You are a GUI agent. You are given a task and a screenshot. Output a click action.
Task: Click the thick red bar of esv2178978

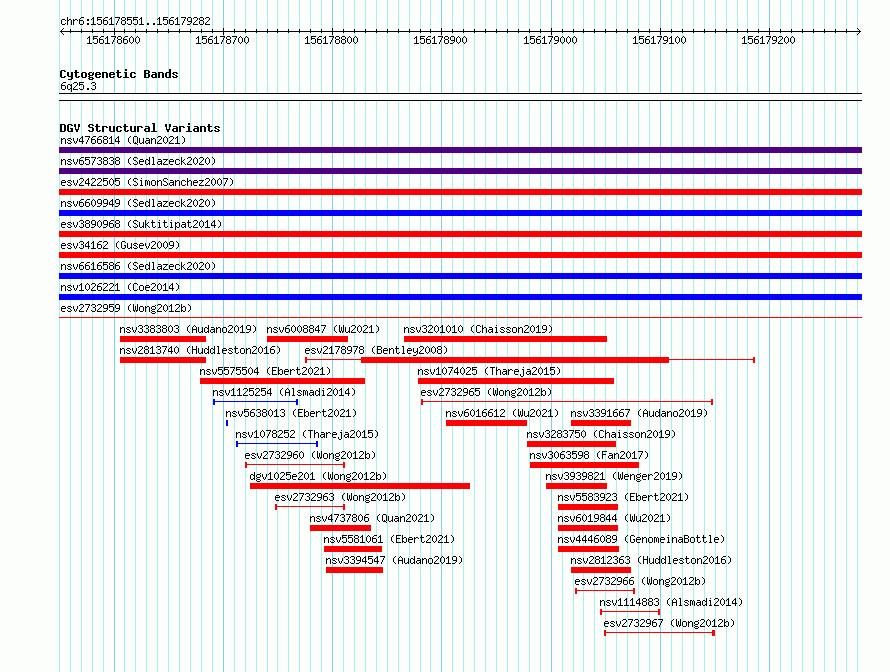(515, 360)
